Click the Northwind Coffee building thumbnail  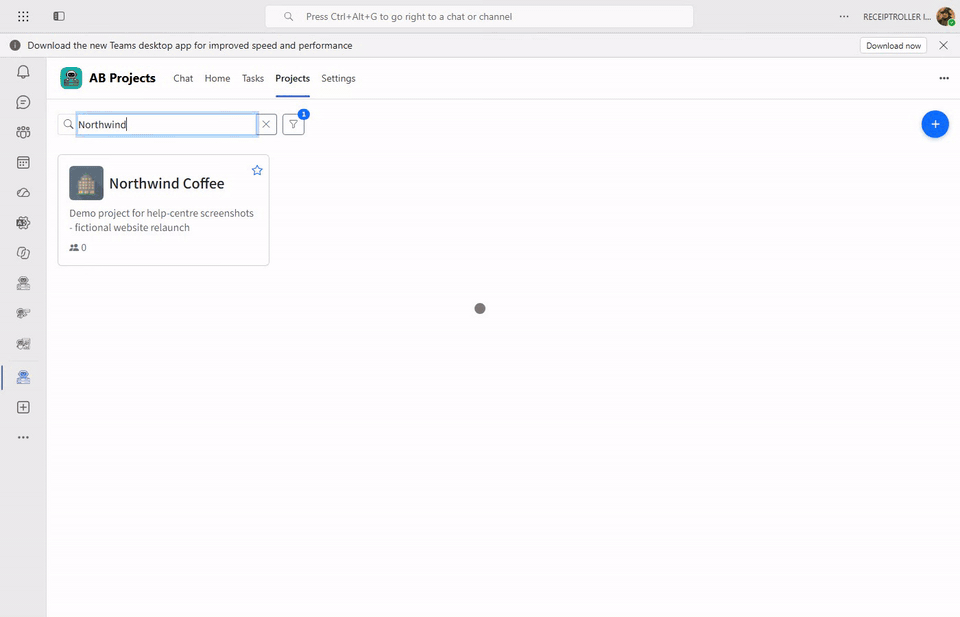[86, 183]
